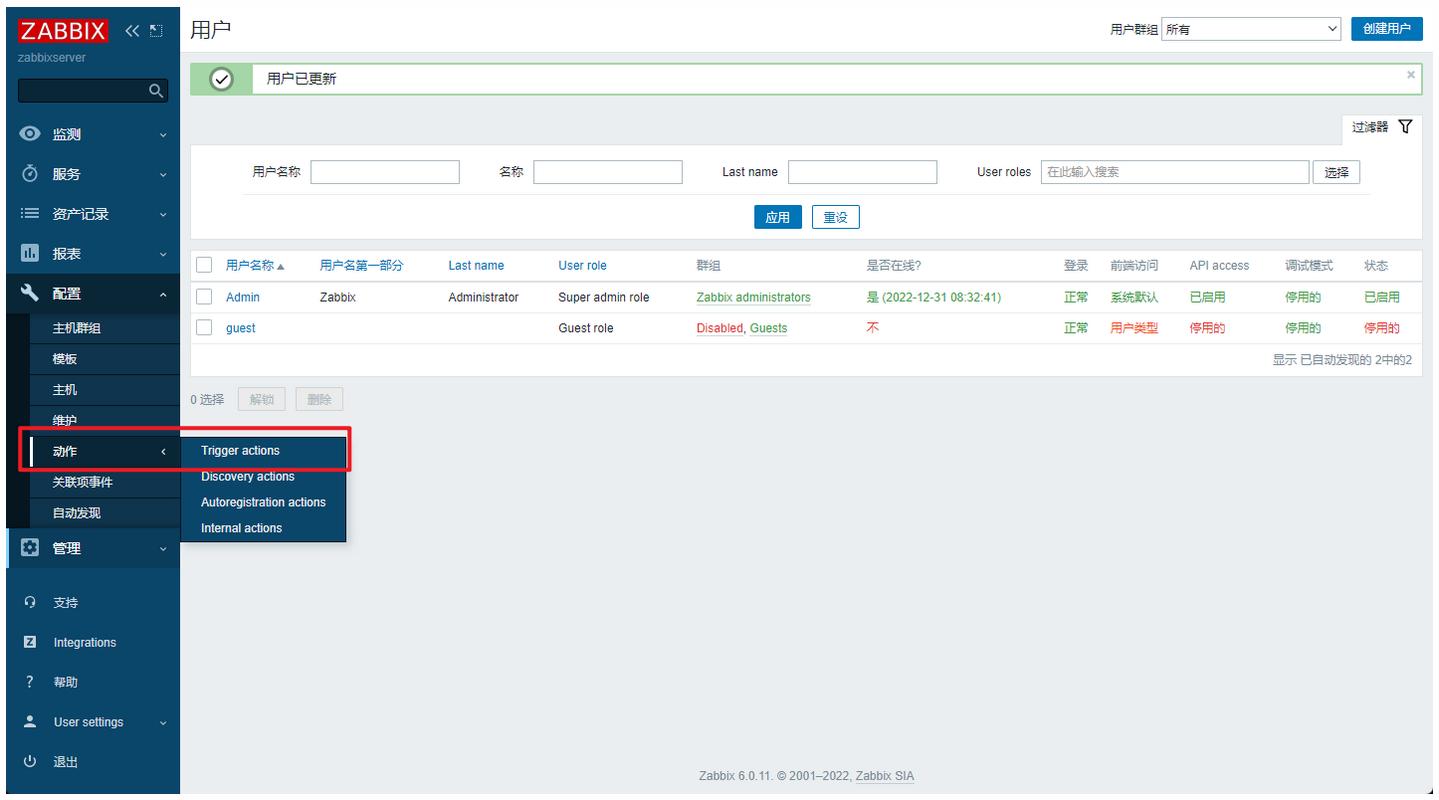
Task: Click 选择 button for User roles
Action: coord(1336,172)
